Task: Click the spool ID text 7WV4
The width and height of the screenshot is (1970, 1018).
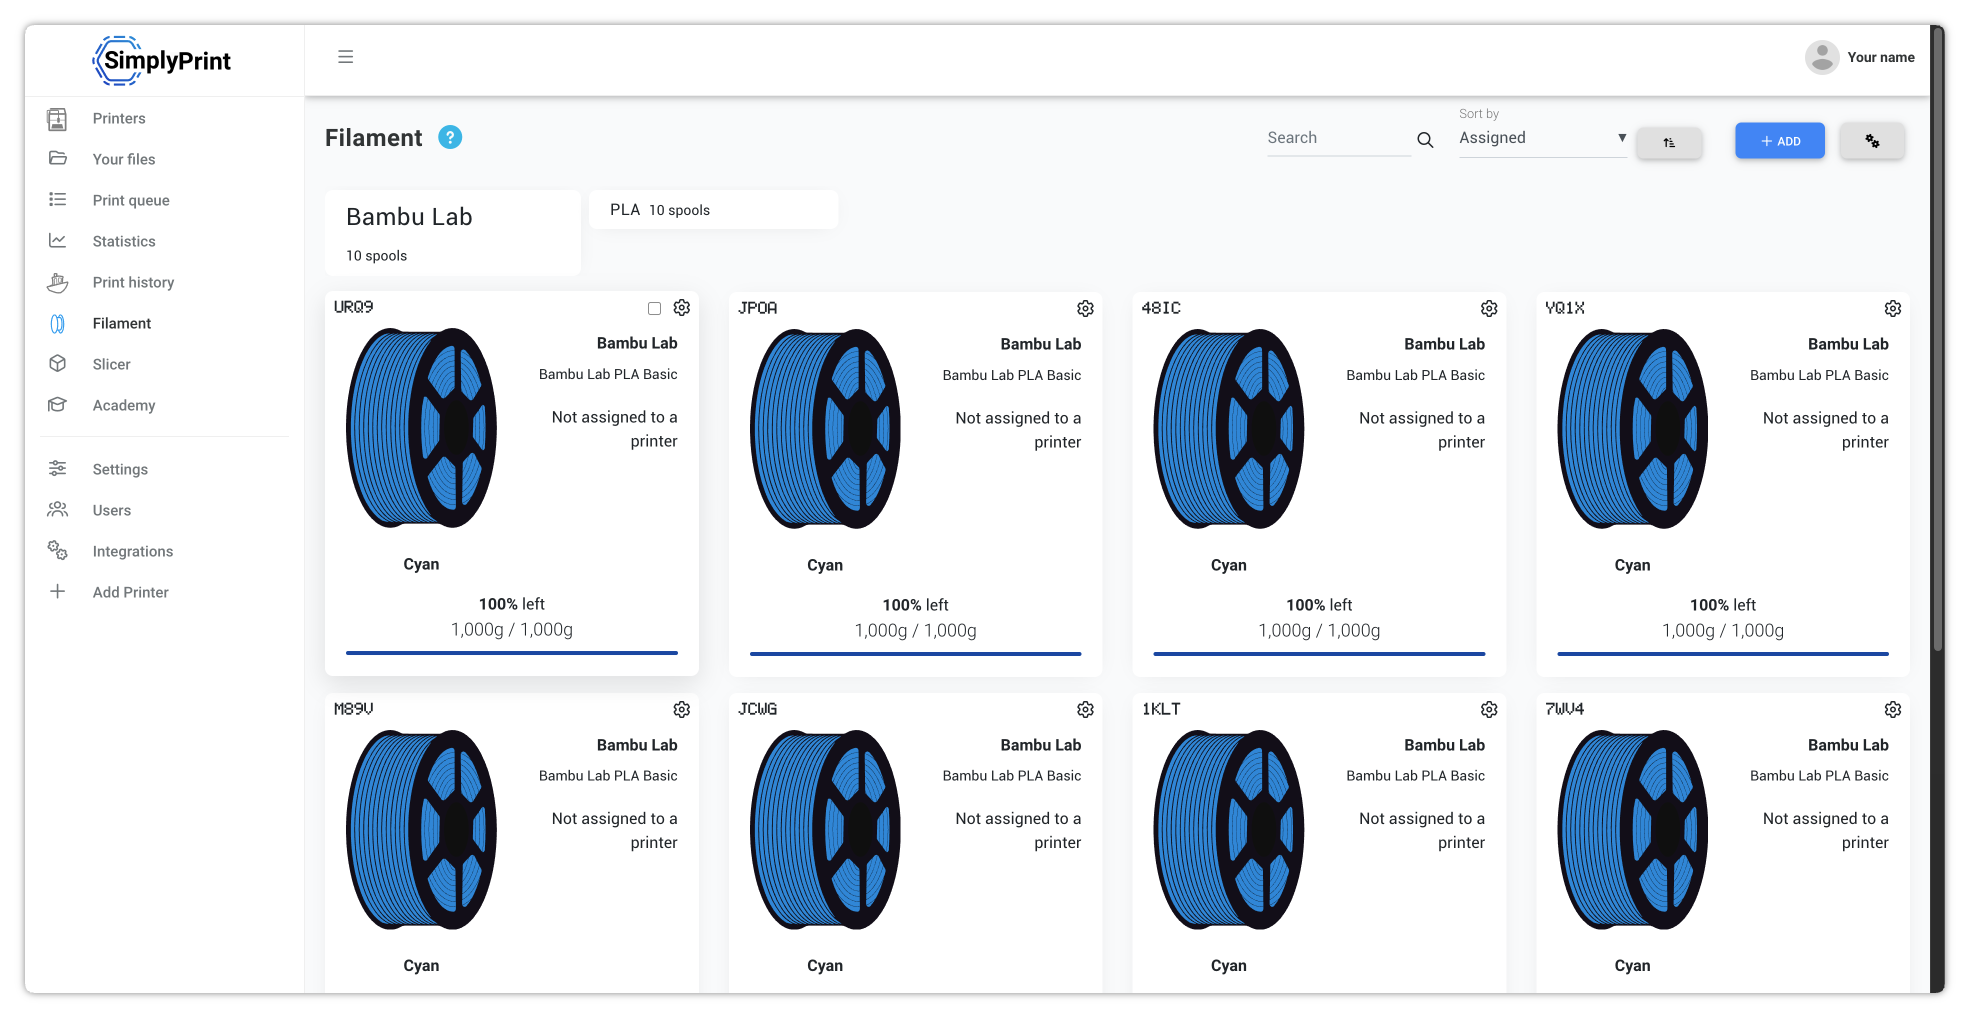Action: pos(1565,709)
